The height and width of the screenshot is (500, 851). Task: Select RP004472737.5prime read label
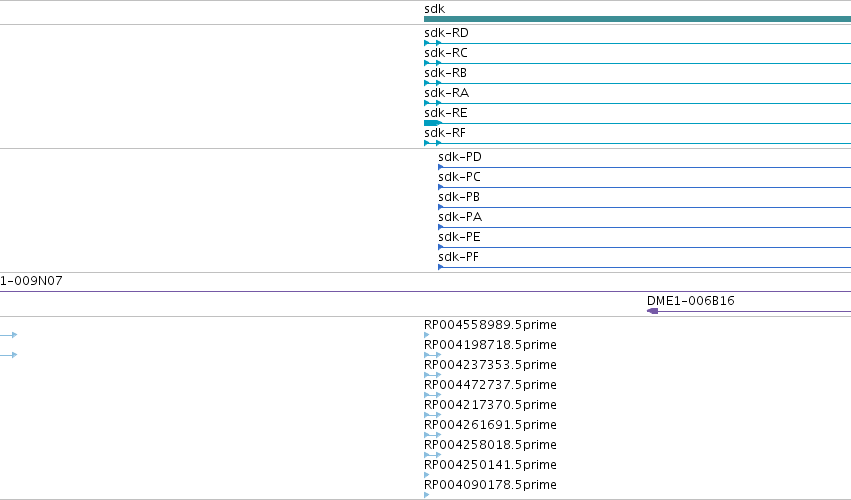(x=490, y=385)
